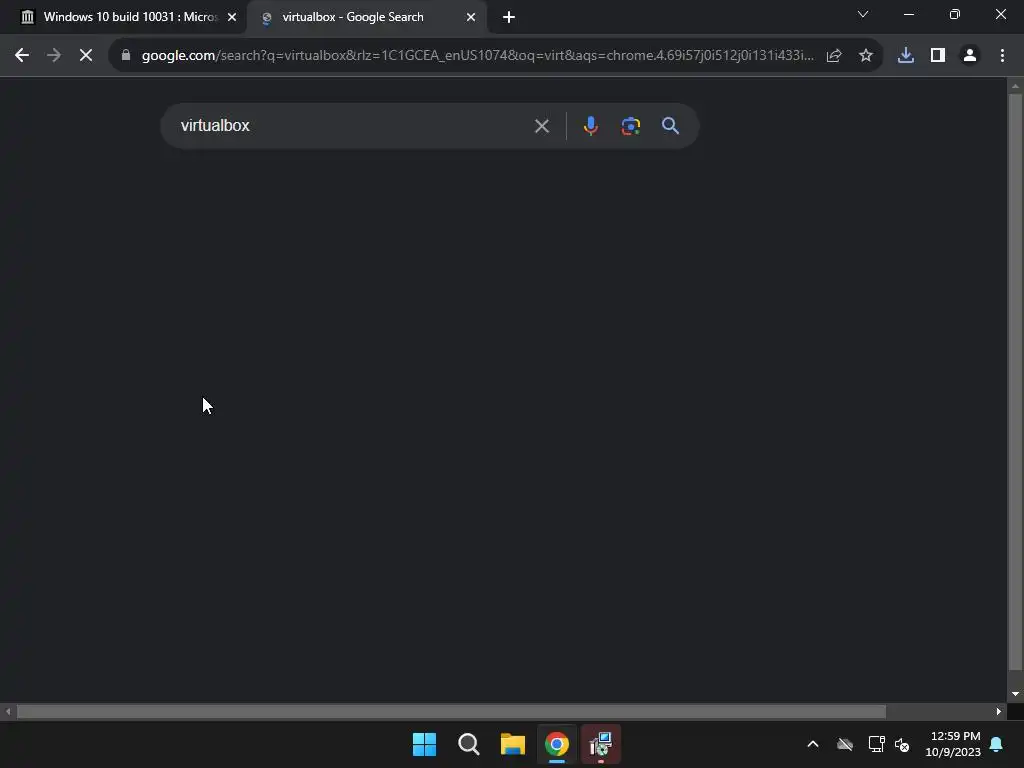Click the scroll-right arrow of the horizontal scrollbar

coord(999,711)
